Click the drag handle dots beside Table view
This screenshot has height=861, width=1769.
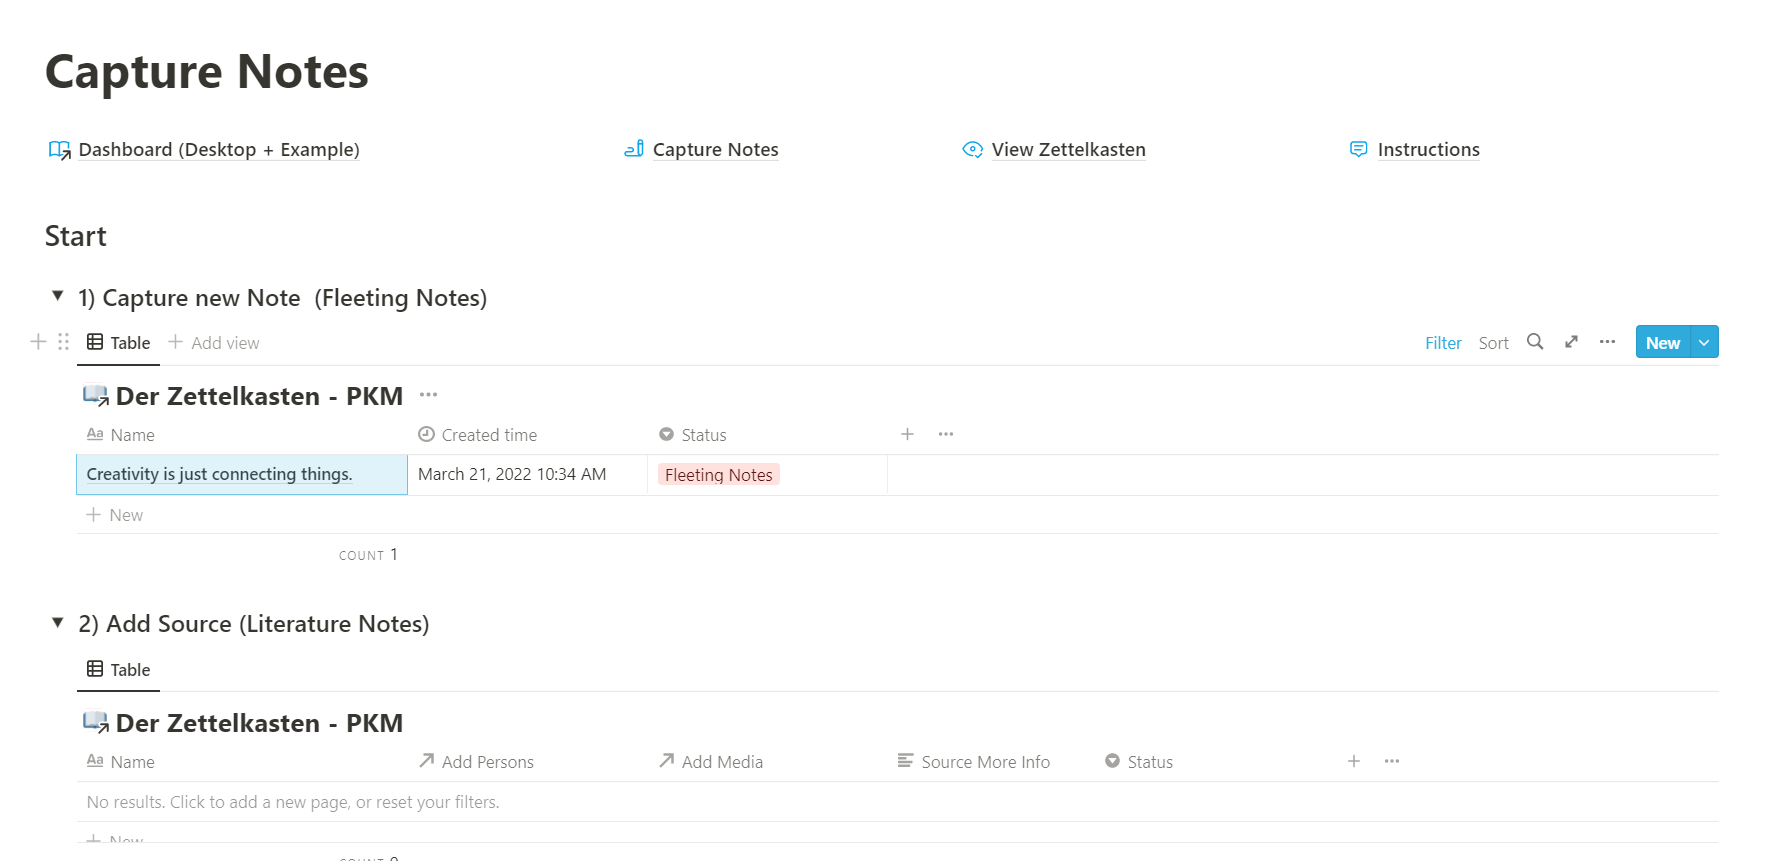pyautogui.click(x=63, y=342)
